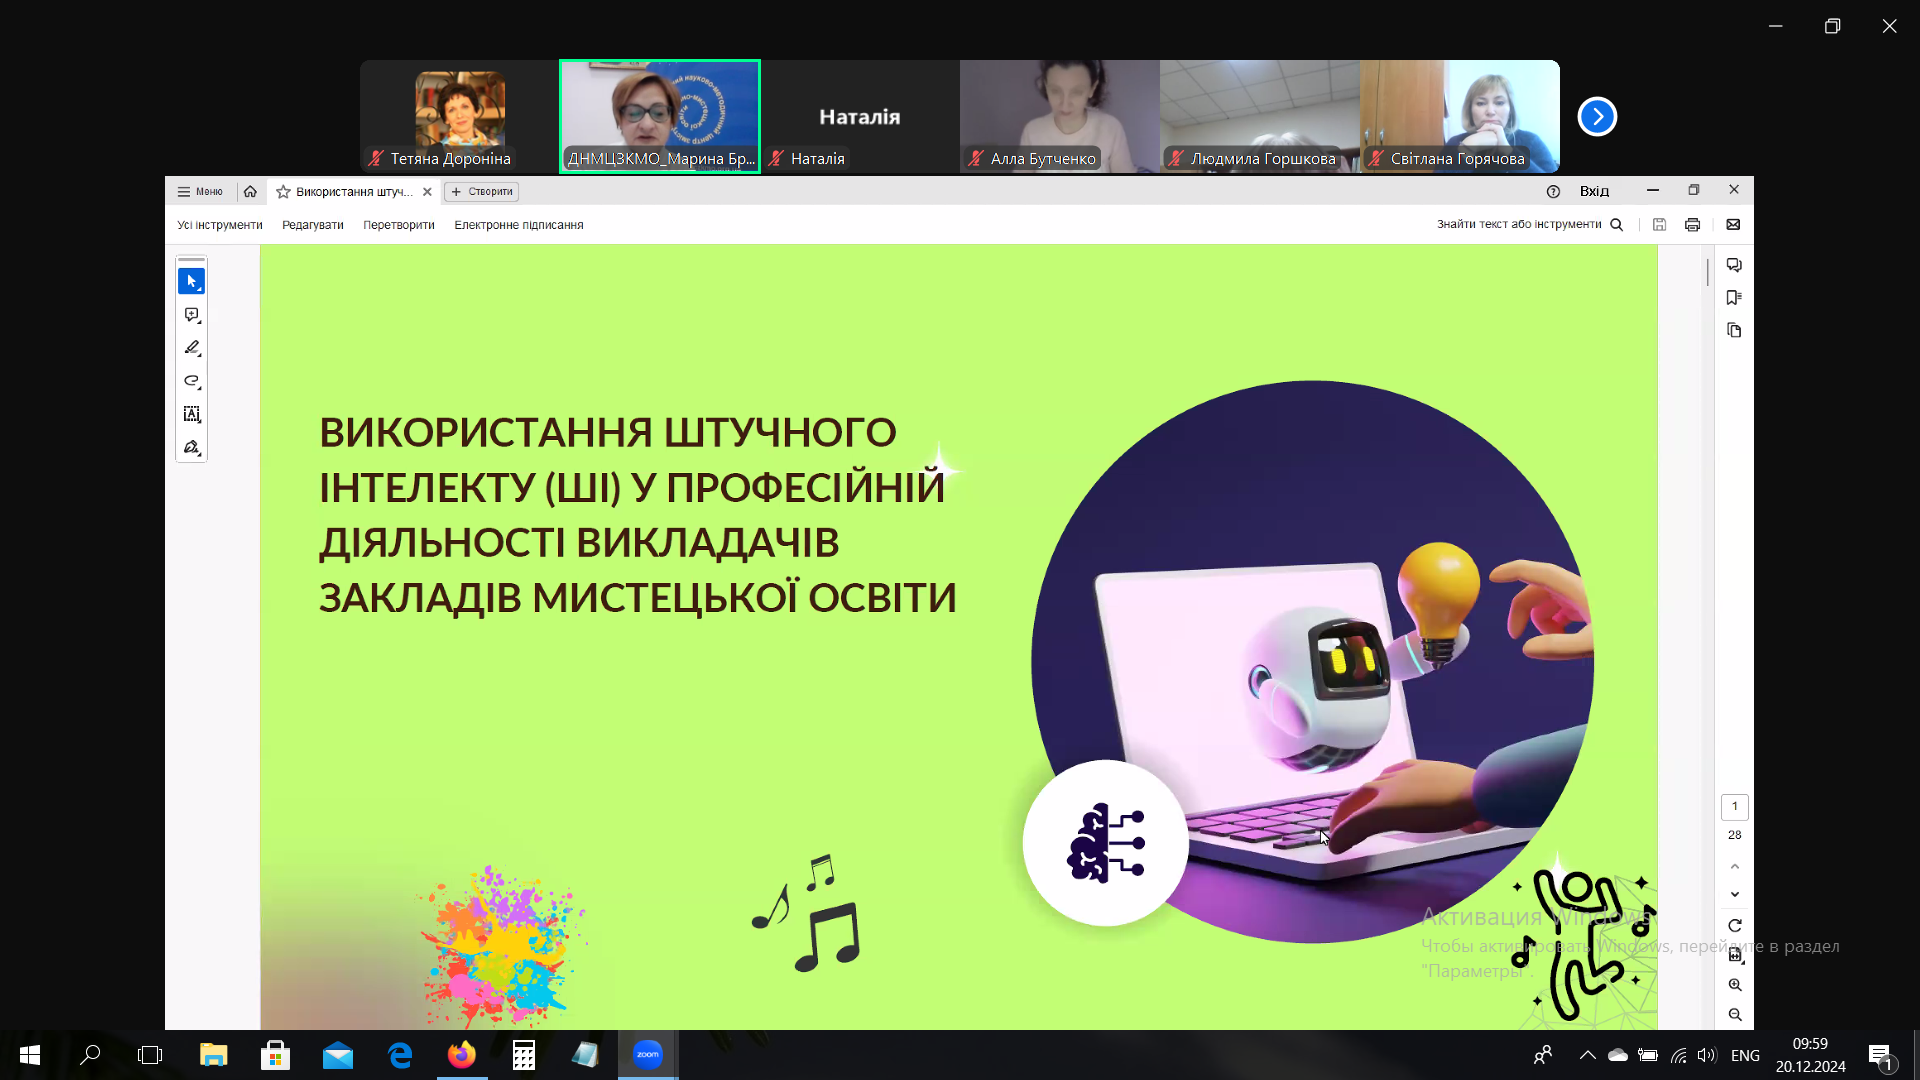Image resolution: width=1920 pixels, height=1080 pixels.
Task: Open the Перетворити menu
Action: (x=399, y=225)
